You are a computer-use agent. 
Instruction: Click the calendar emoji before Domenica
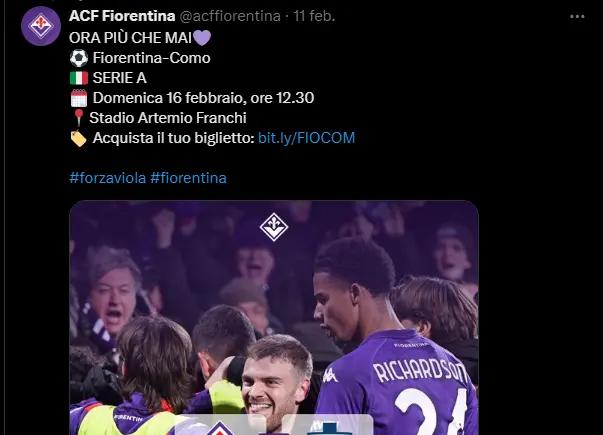[x=79, y=98]
